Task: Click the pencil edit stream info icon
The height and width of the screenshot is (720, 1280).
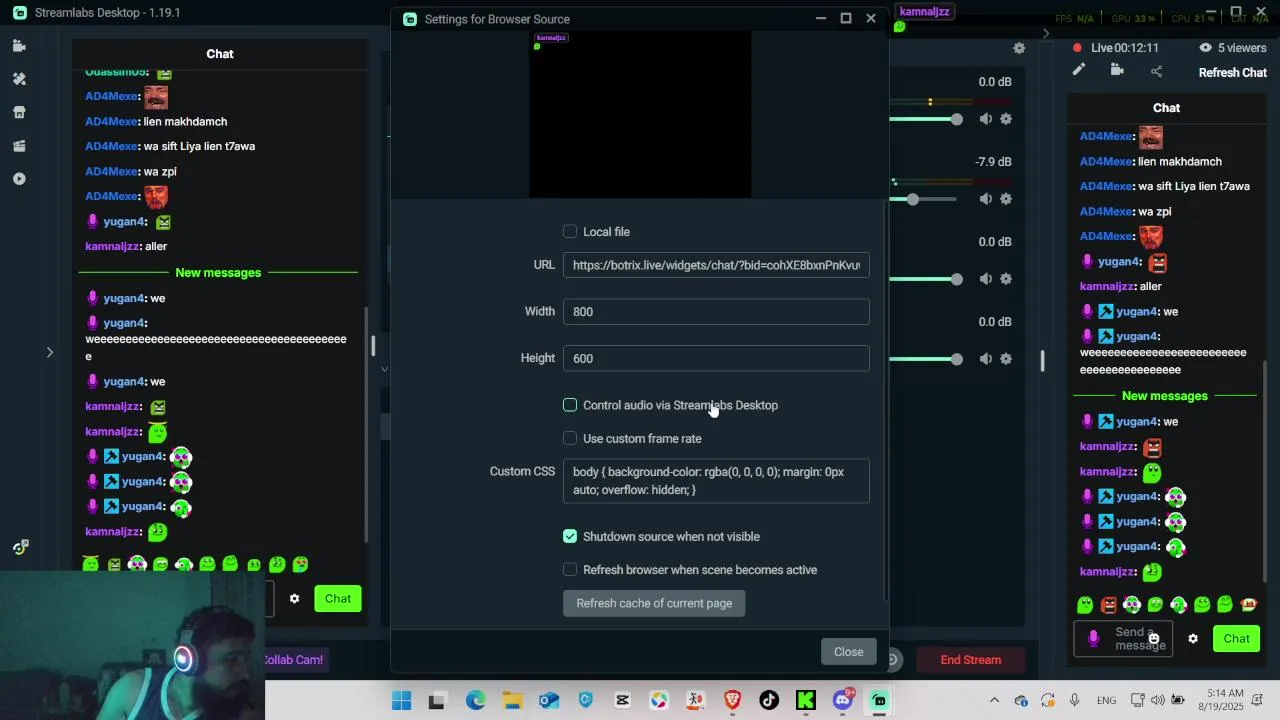Action: 1078,70
